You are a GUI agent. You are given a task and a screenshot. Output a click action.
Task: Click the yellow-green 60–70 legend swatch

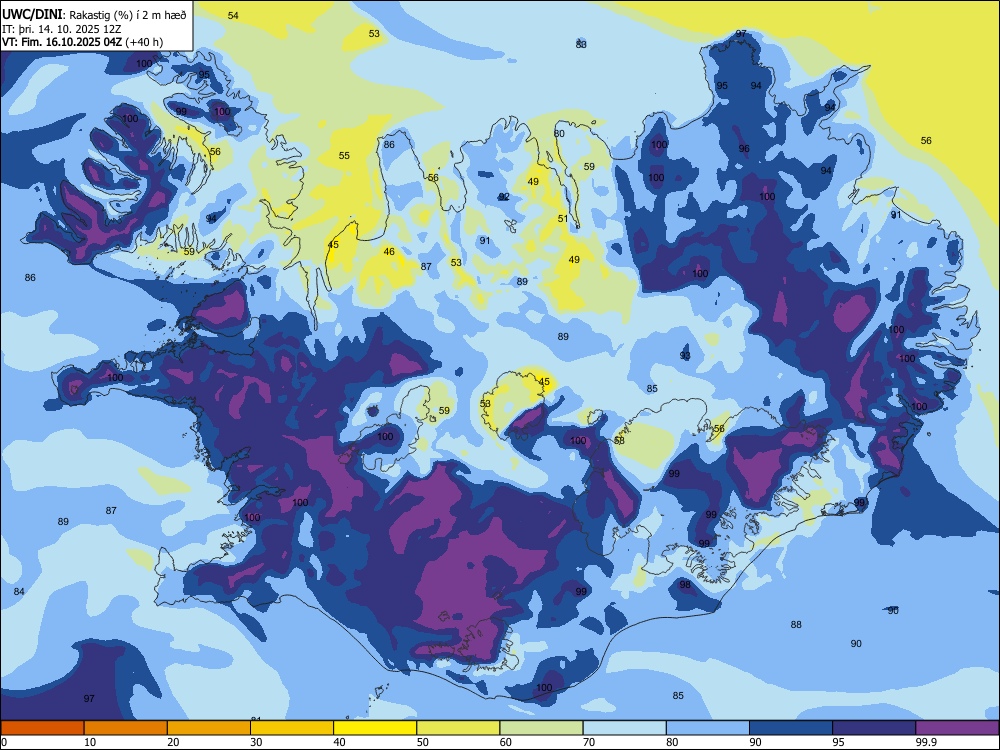tap(541, 728)
